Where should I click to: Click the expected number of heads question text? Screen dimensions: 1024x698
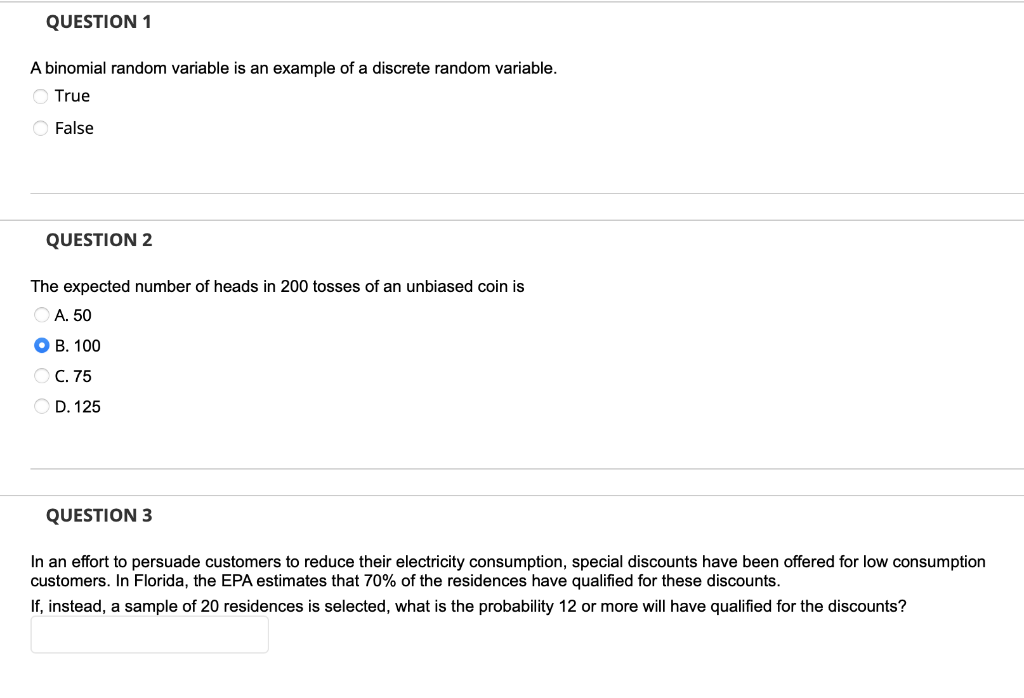pos(278,286)
